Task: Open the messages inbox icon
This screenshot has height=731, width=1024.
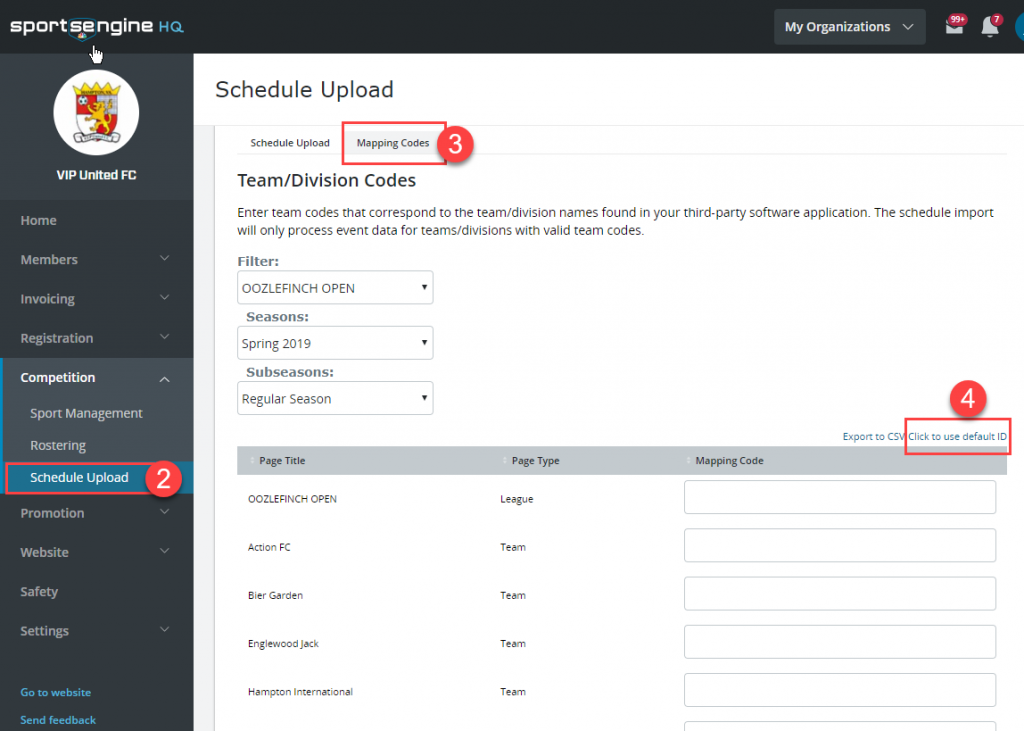Action: click(x=955, y=25)
